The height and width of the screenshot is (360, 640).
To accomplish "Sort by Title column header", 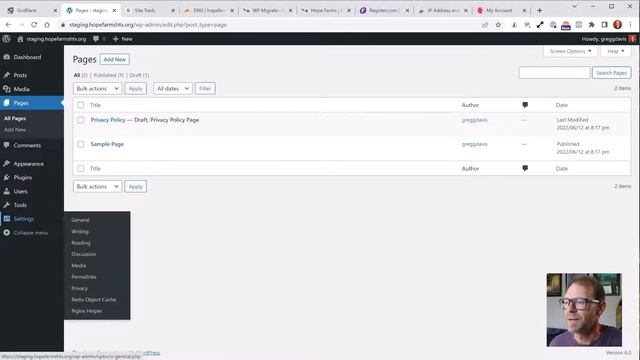I will [95, 105].
